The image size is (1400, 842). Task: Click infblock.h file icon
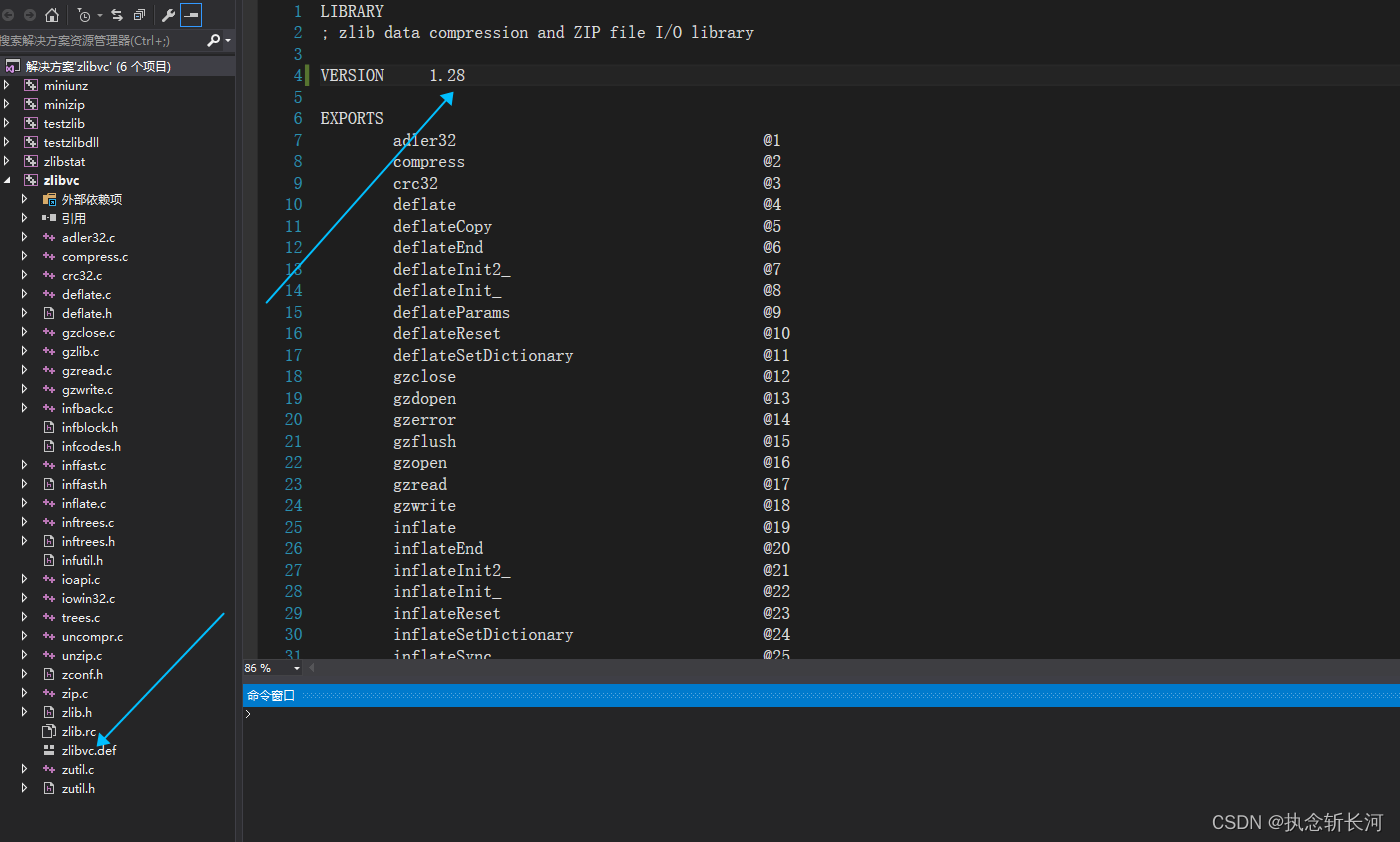[49, 427]
